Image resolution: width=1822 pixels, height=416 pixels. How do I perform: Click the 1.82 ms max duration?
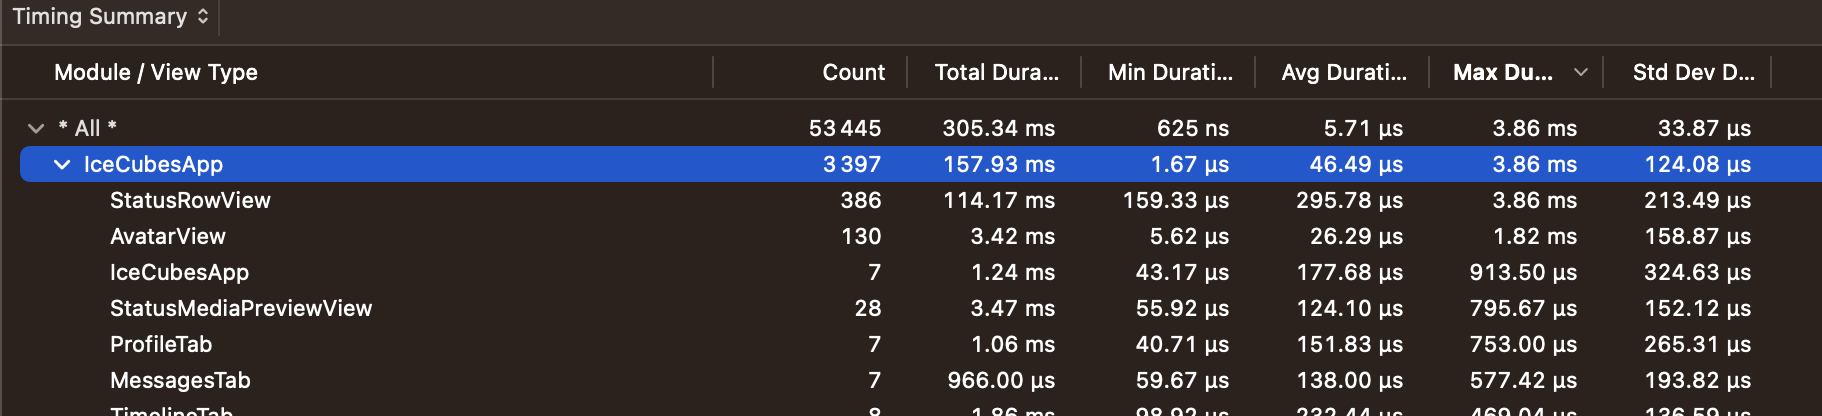click(x=1535, y=236)
